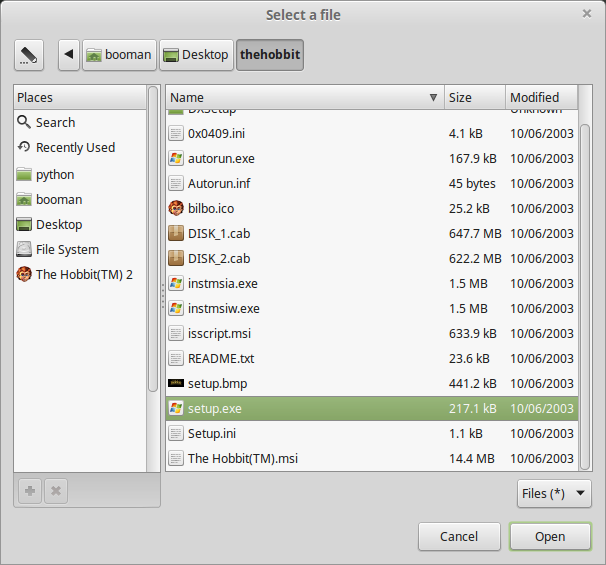Select autorun.exe file
The image size is (606, 565).
pos(372,159)
